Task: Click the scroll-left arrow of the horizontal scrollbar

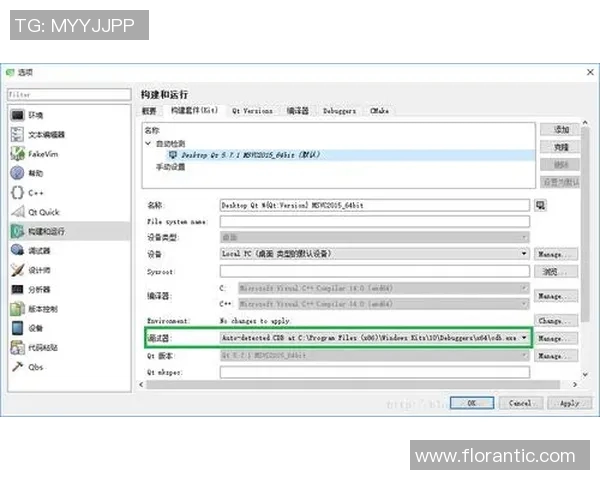Action: (142, 385)
